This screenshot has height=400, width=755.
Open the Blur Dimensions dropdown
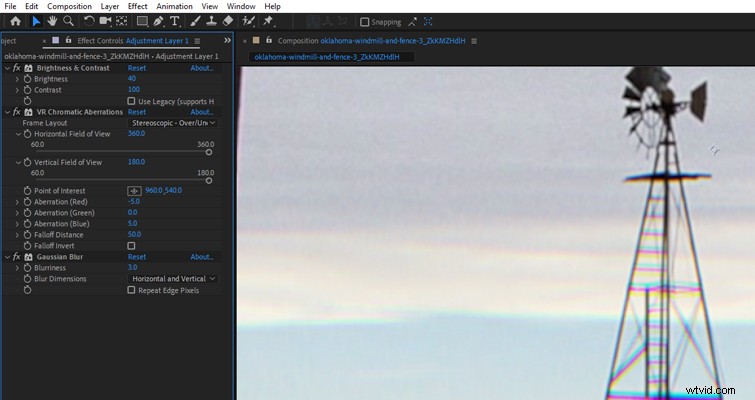pyautogui.click(x=173, y=279)
